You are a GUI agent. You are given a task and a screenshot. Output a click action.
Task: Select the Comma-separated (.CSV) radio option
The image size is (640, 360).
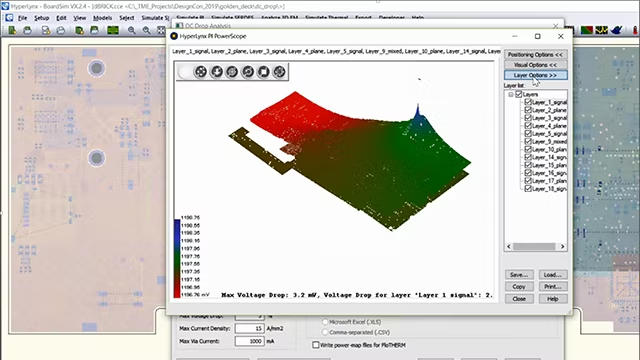325,332
